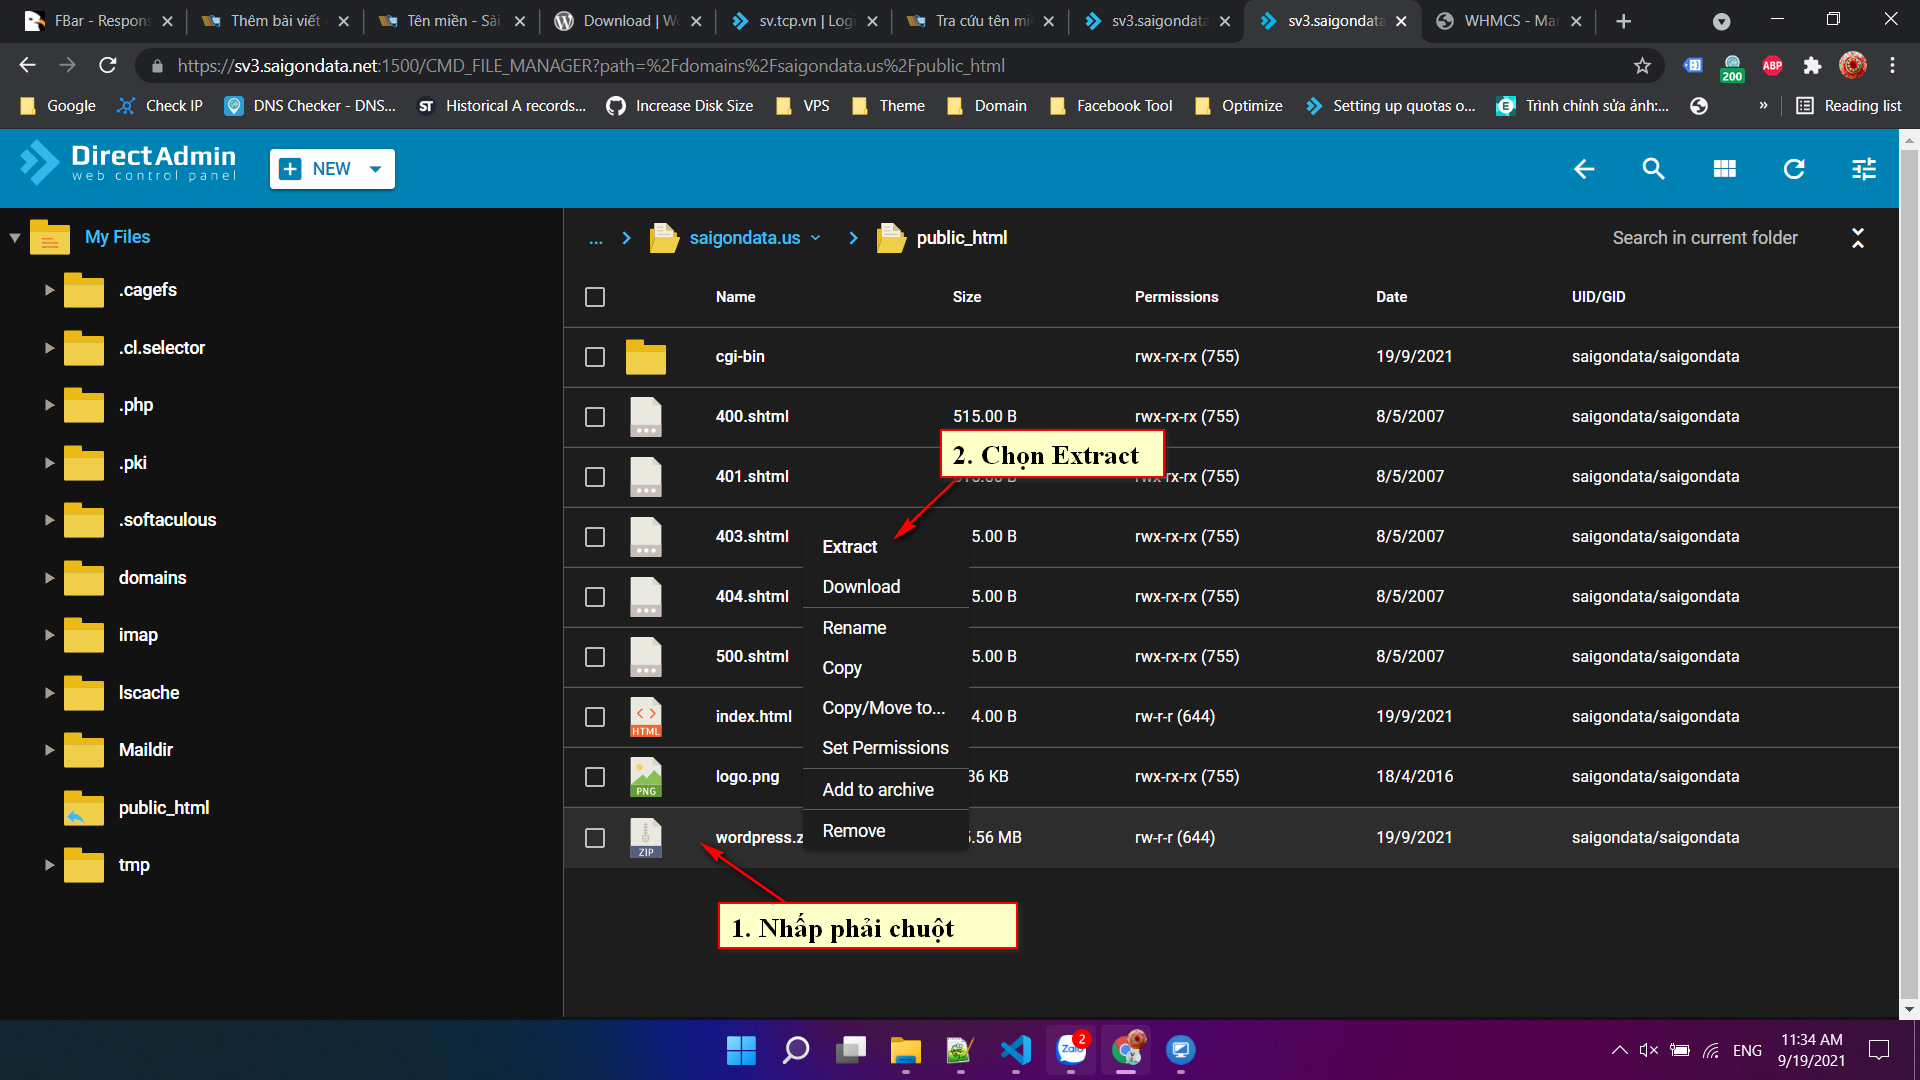Viewport: 1920px width, 1080px height.
Task: Open File Explorer from taskbar
Action: 906,1050
